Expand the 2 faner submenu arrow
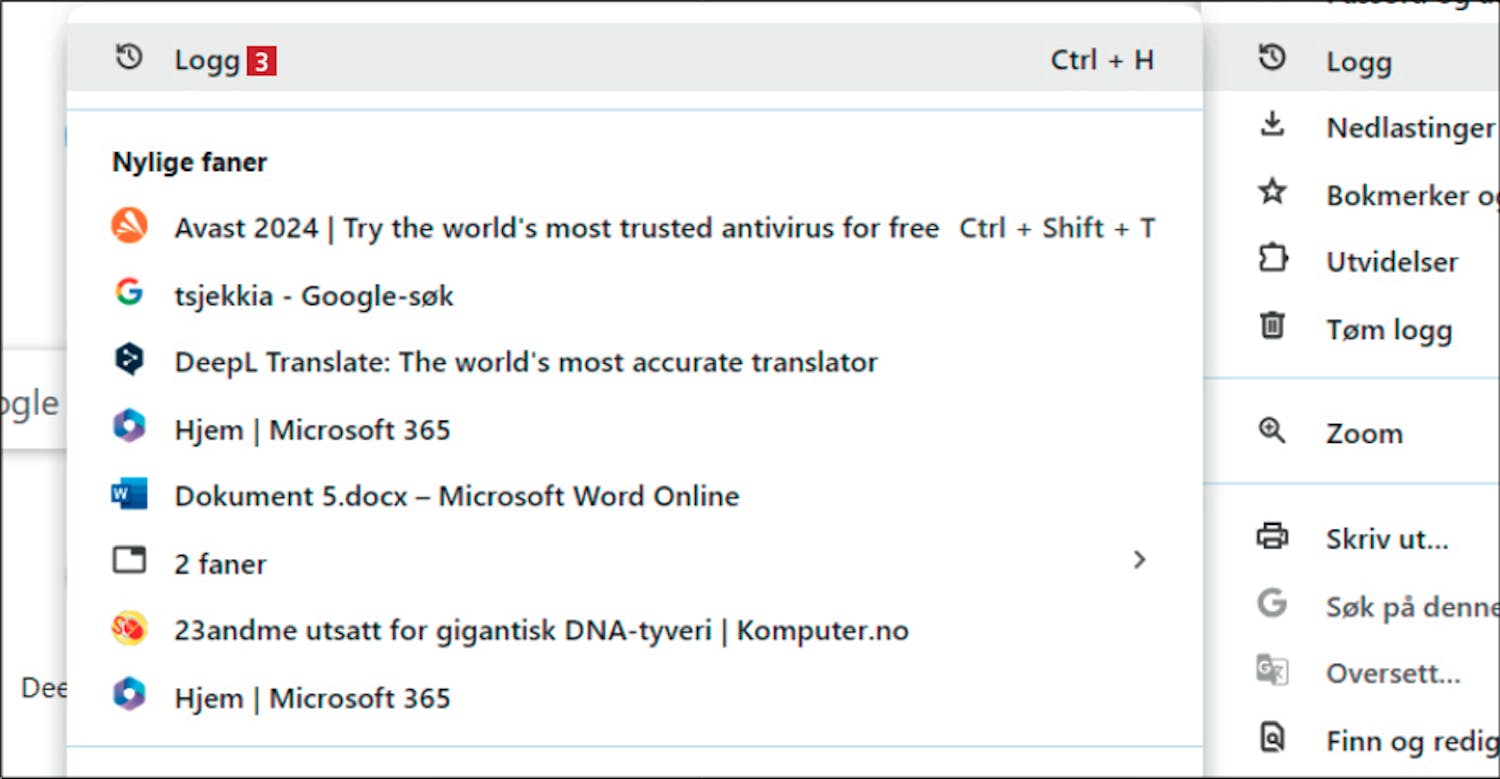The height and width of the screenshot is (779, 1500). point(1139,560)
